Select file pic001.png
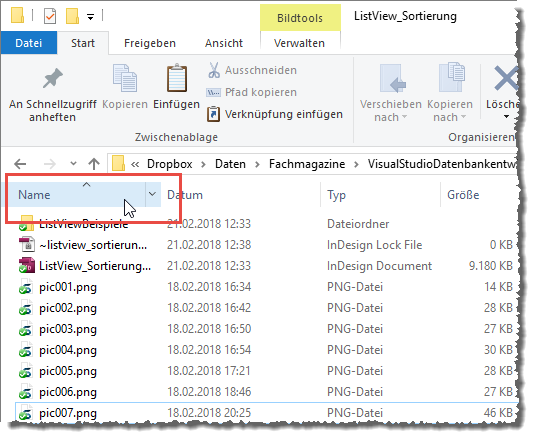The height and width of the screenshot is (442, 536). coord(68,287)
